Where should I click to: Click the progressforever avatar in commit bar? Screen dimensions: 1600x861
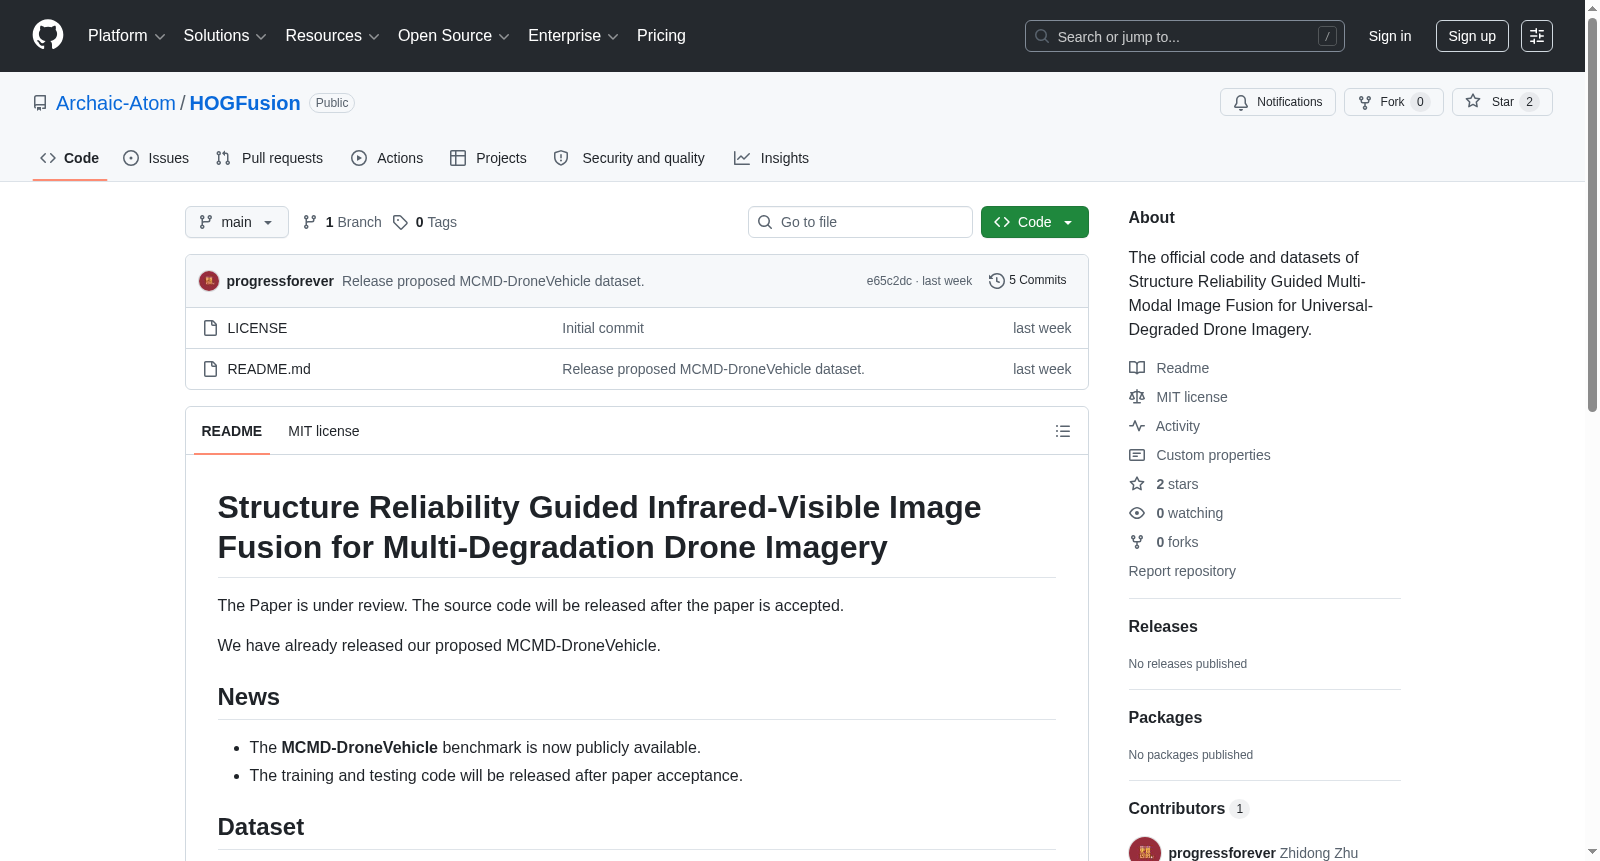(209, 281)
